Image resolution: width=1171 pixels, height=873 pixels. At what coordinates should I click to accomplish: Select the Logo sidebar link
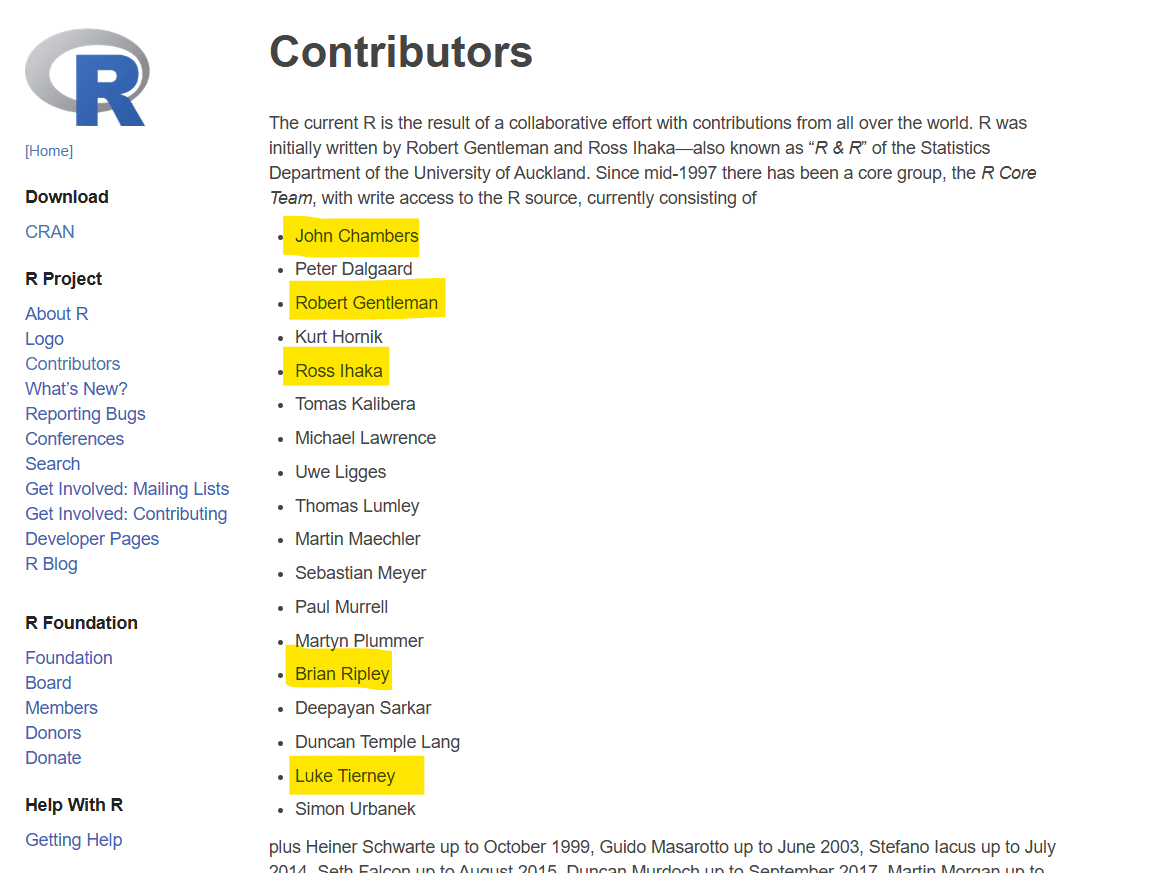45,339
